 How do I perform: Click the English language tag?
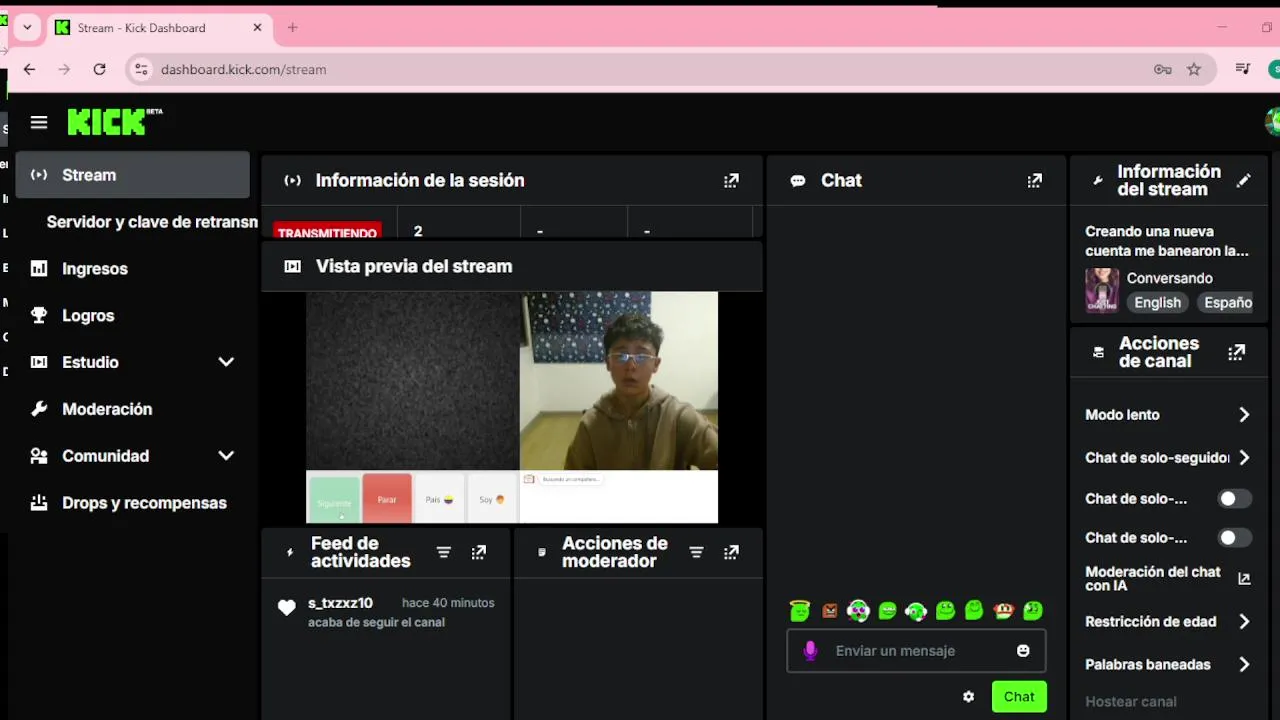pos(1157,303)
